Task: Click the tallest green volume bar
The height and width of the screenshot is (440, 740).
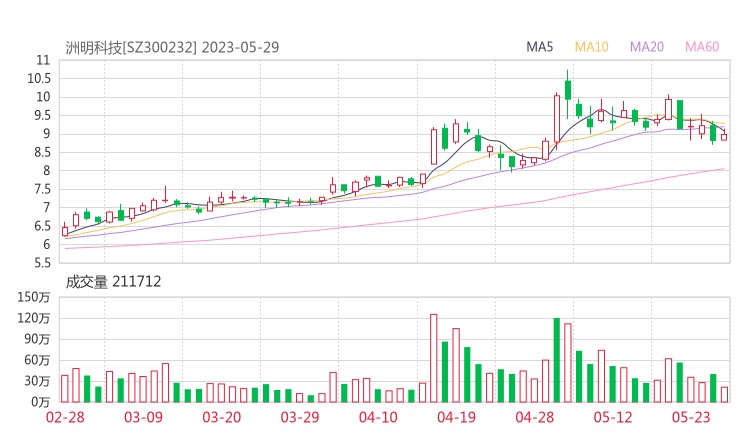Action: [557, 360]
